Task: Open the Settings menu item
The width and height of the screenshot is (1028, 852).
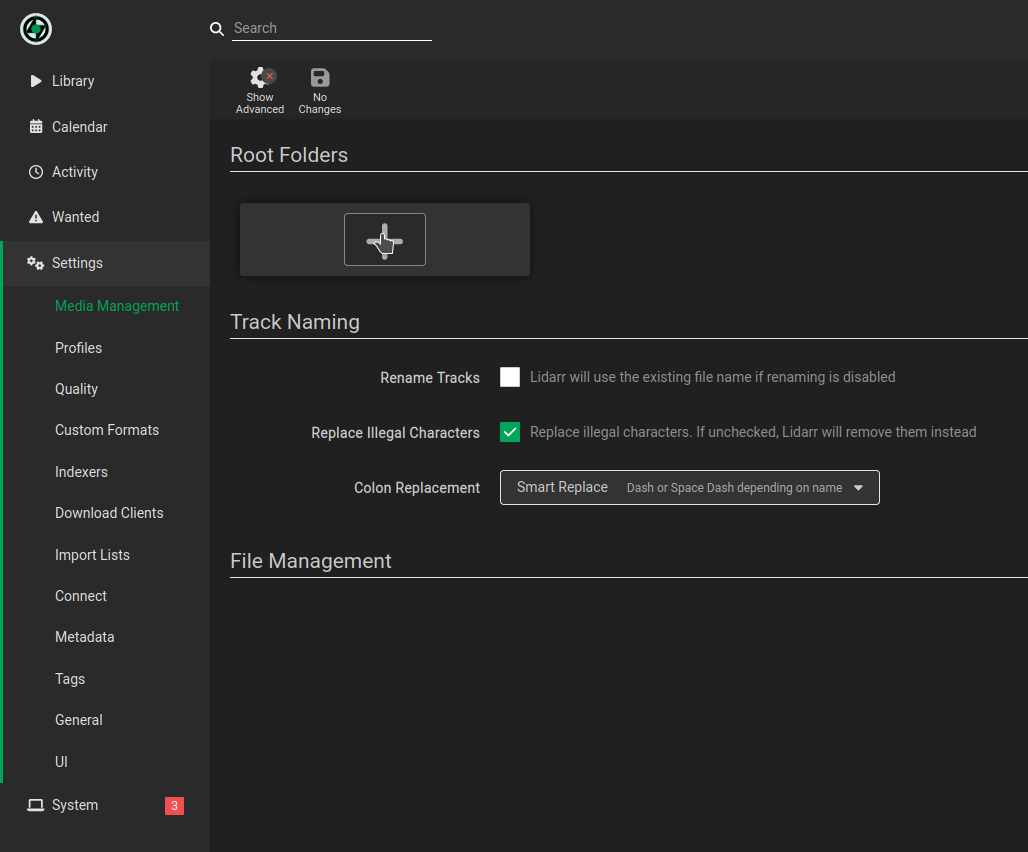Action: coord(105,263)
